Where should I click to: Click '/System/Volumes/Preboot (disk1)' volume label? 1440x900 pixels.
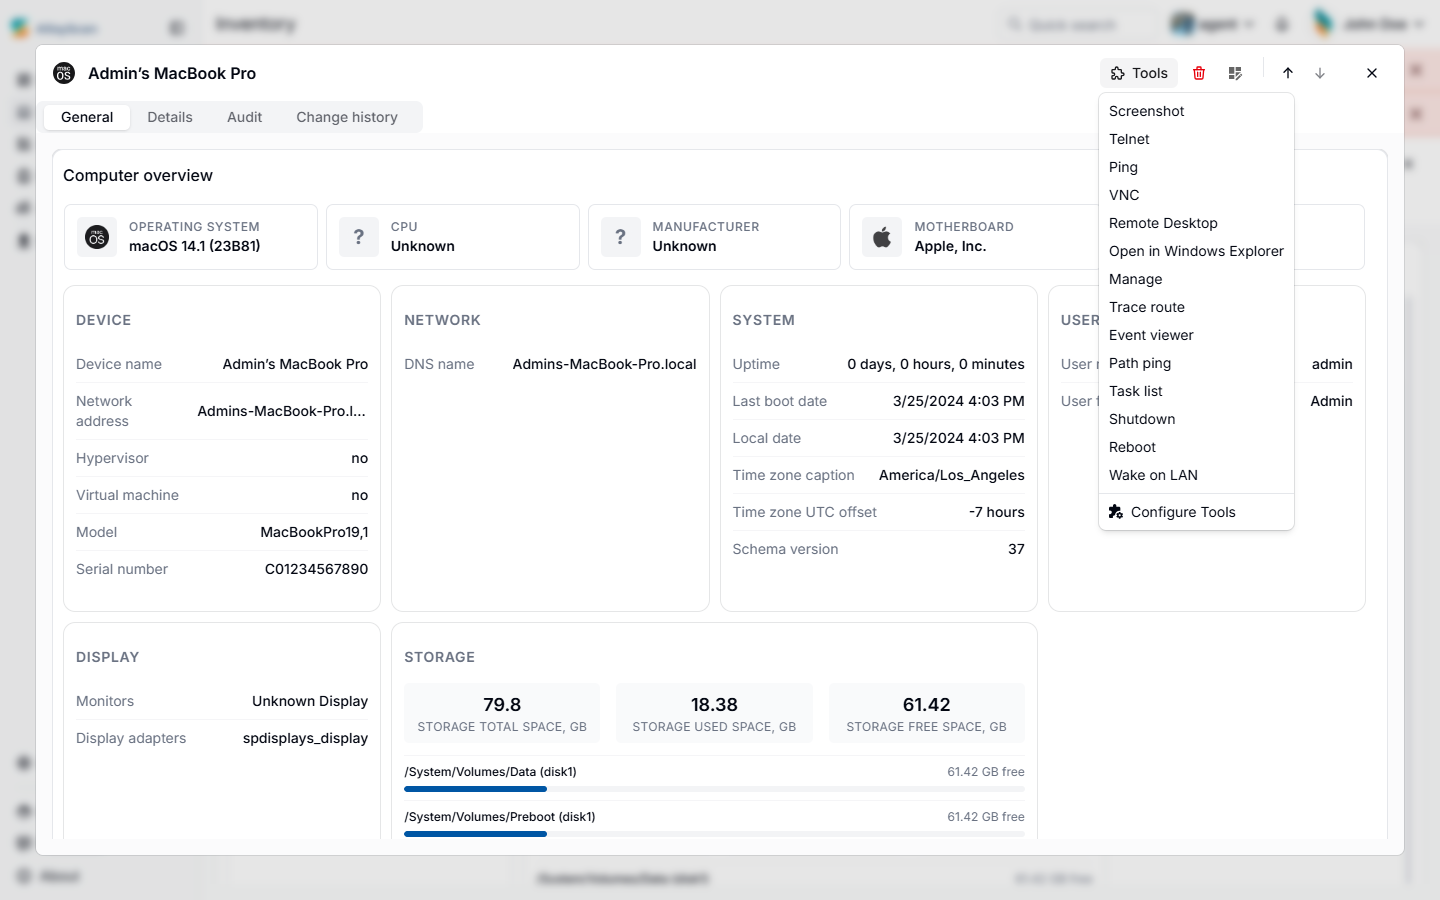[500, 817]
